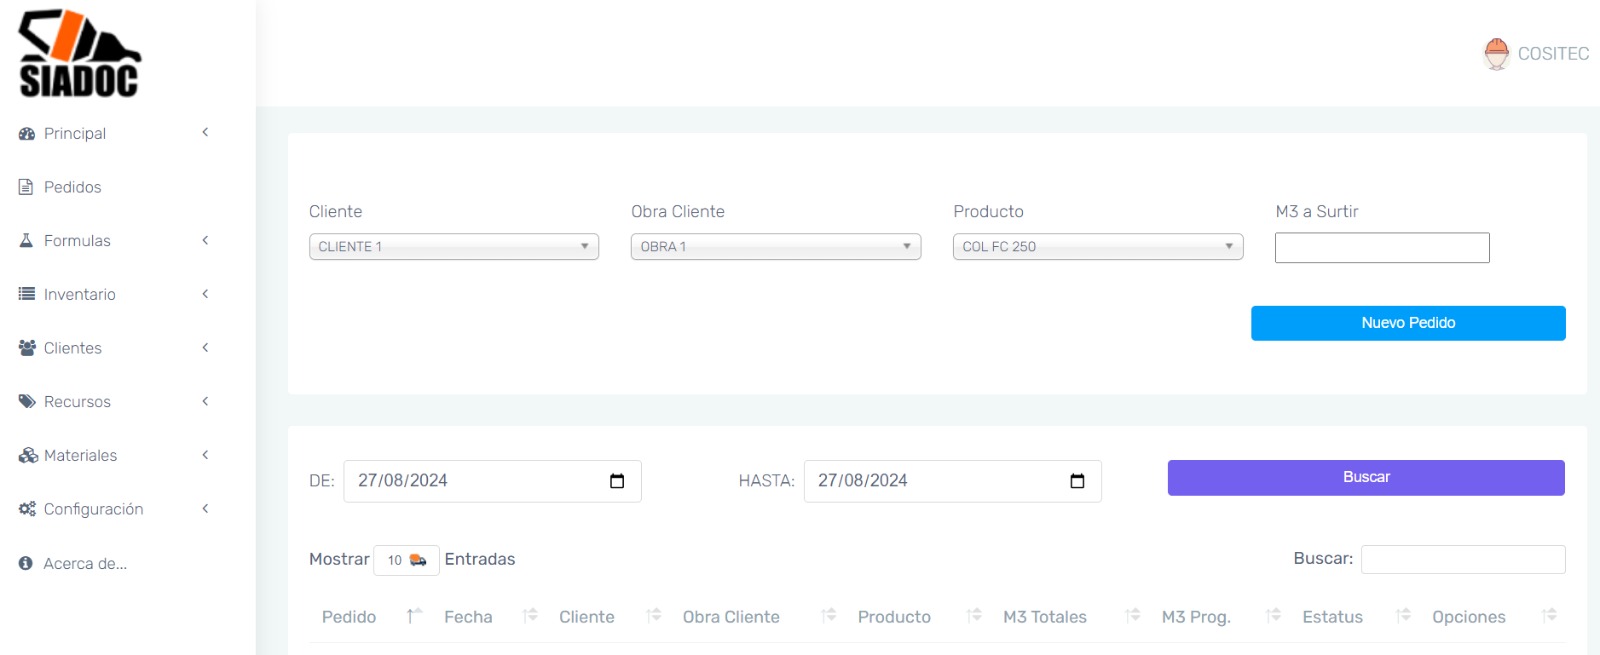Click the Pedidos document icon in sidebar
This screenshot has width=1600, height=655.
(27, 187)
